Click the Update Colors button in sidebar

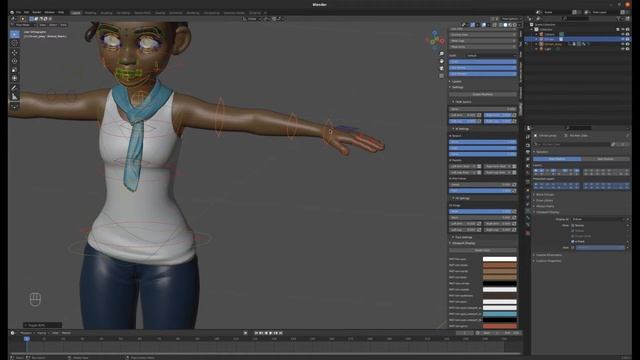click(482, 250)
